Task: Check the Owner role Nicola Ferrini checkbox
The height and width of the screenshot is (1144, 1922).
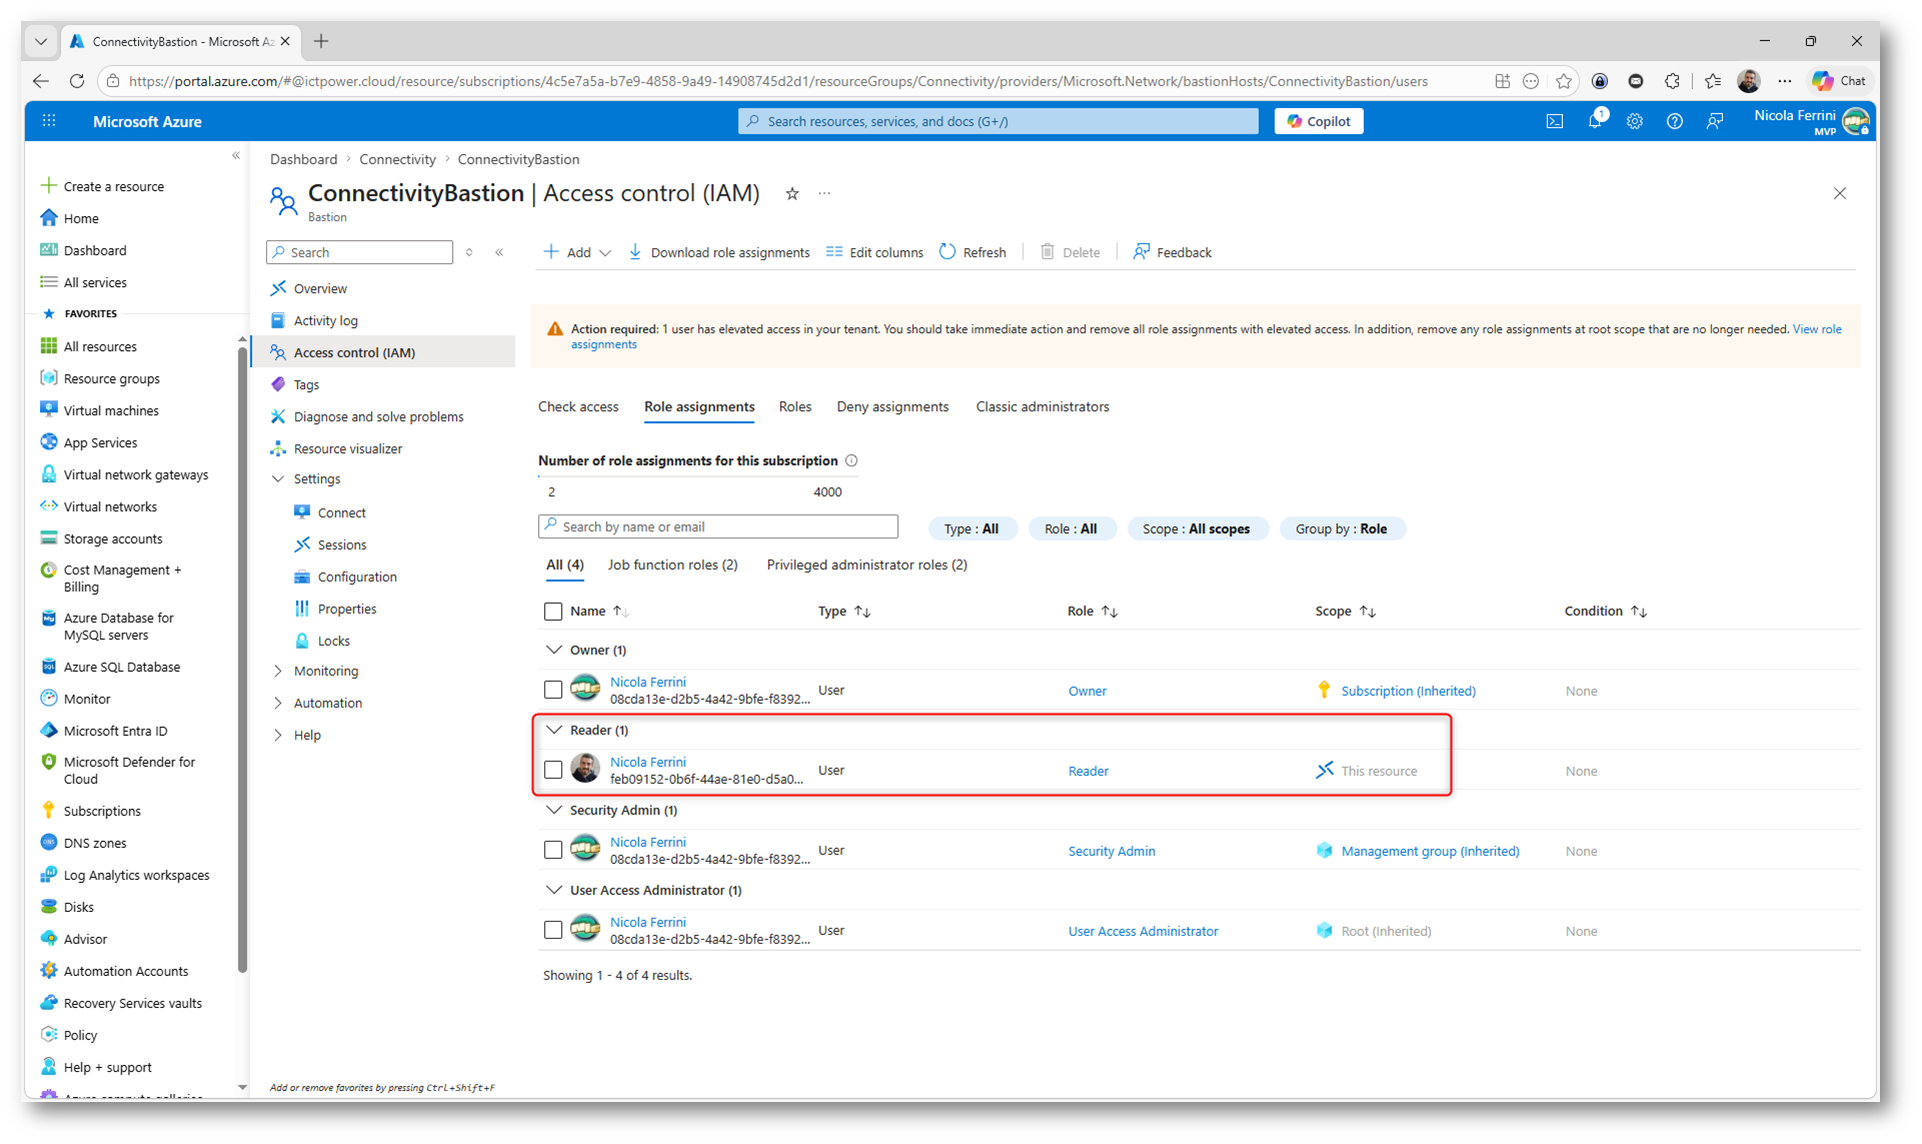Action: (x=553, y=690)
